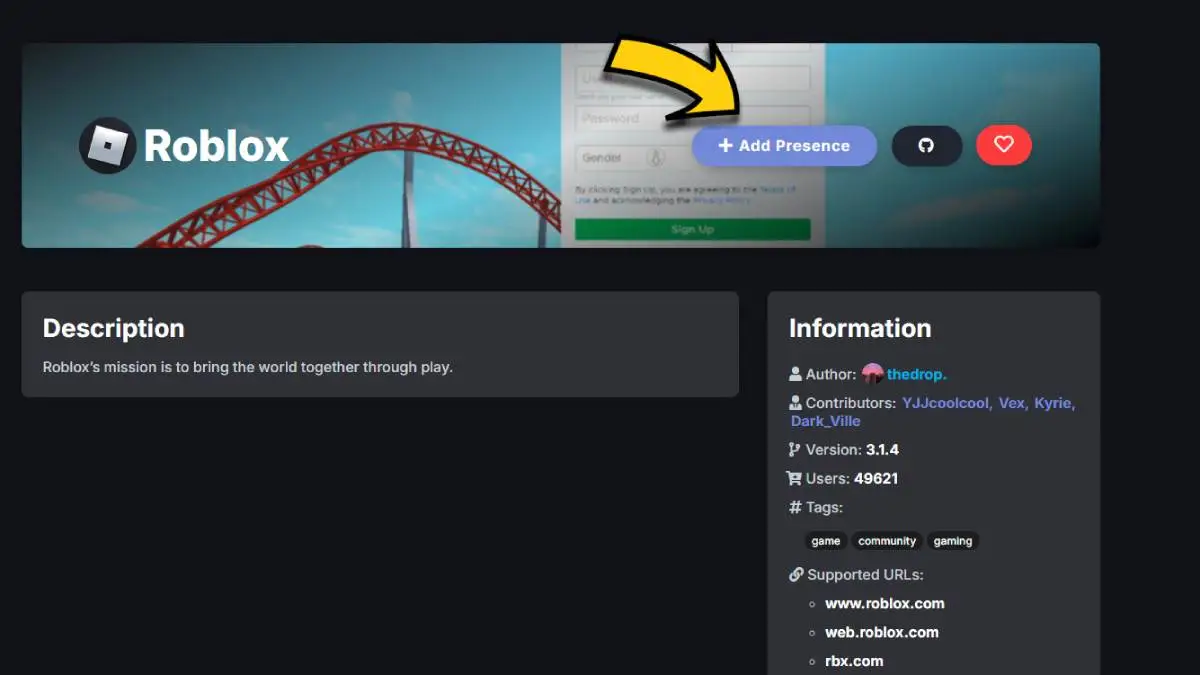1200x675 pixels.
Task: Click the thedrop. author avatar
Action: pos(872,374)
